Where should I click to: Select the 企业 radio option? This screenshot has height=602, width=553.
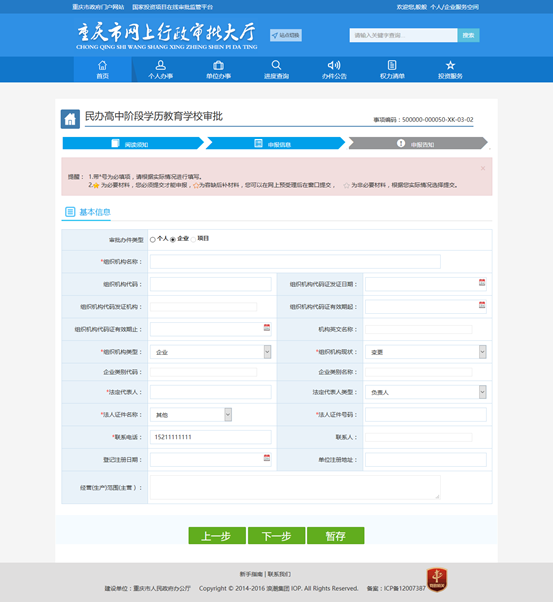tap(173, 240)
